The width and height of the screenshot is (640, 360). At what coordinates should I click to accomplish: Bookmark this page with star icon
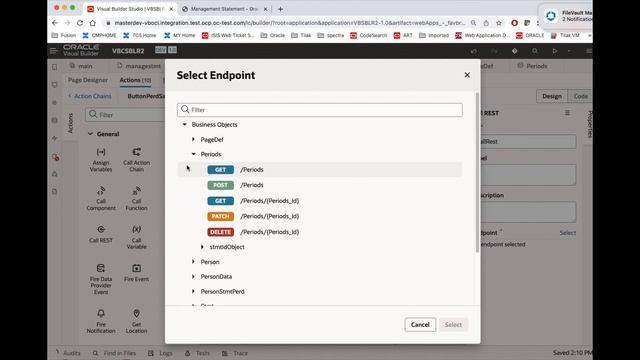pyautogui.click(x=499, y=23)
